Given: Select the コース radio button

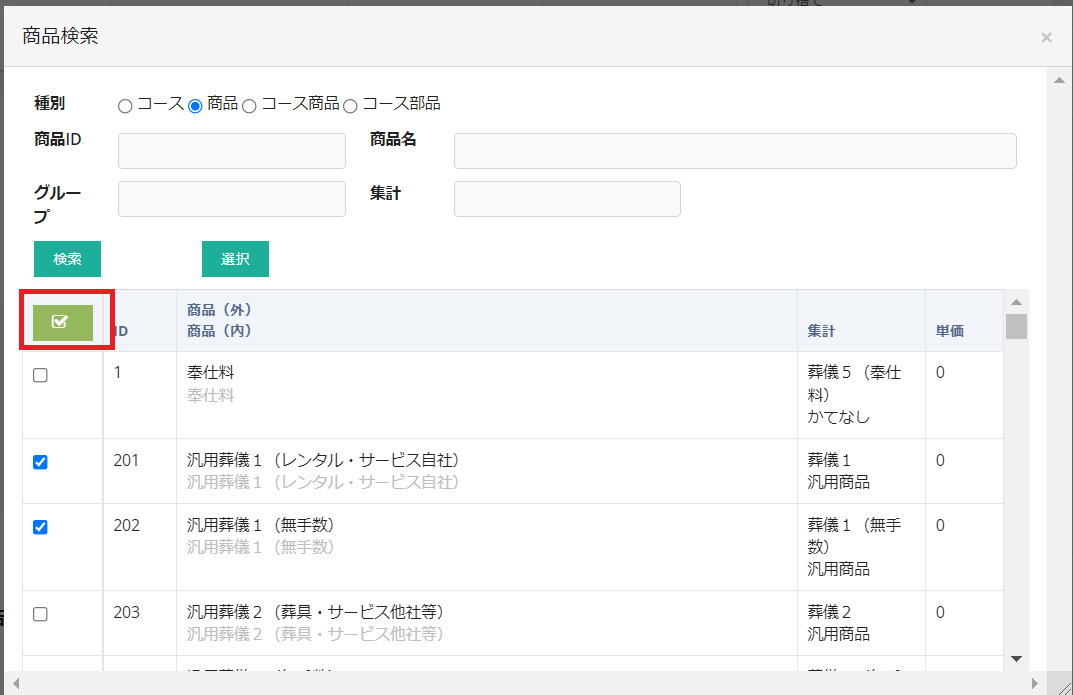Looking at the screenshot, I should 125,105.
